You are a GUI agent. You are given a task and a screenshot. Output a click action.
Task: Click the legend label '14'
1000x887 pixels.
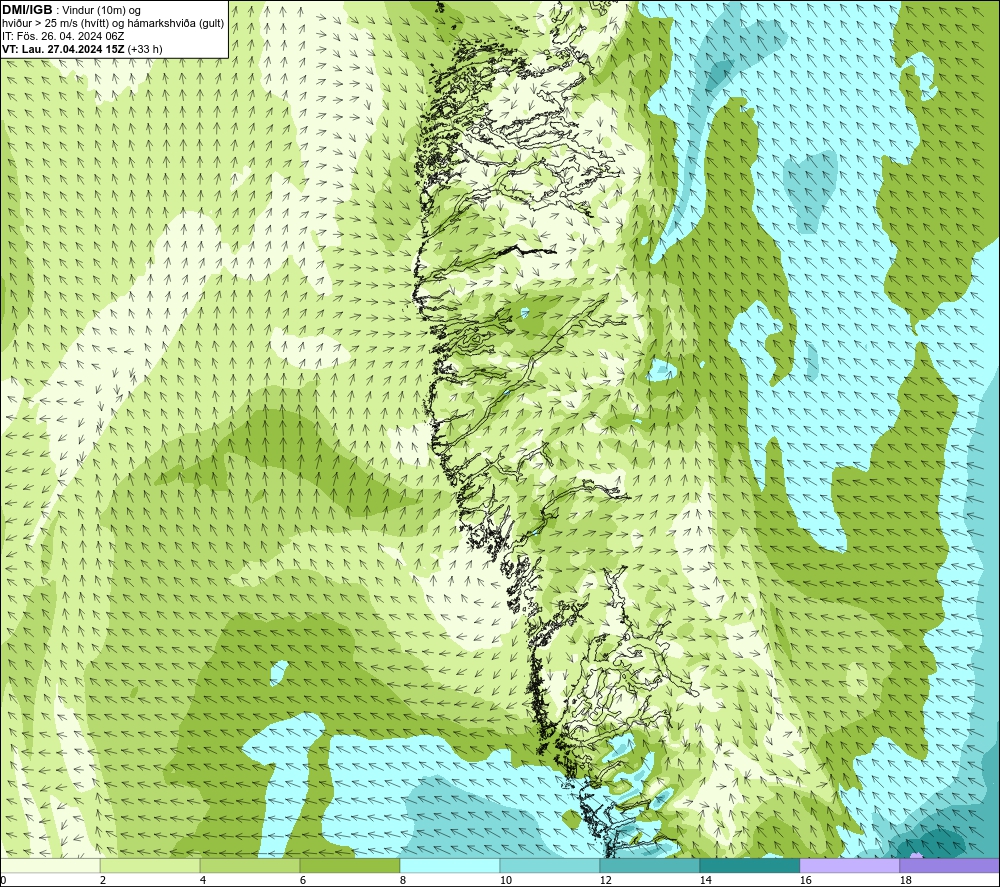pyautogui.click(x=705, y=881)
